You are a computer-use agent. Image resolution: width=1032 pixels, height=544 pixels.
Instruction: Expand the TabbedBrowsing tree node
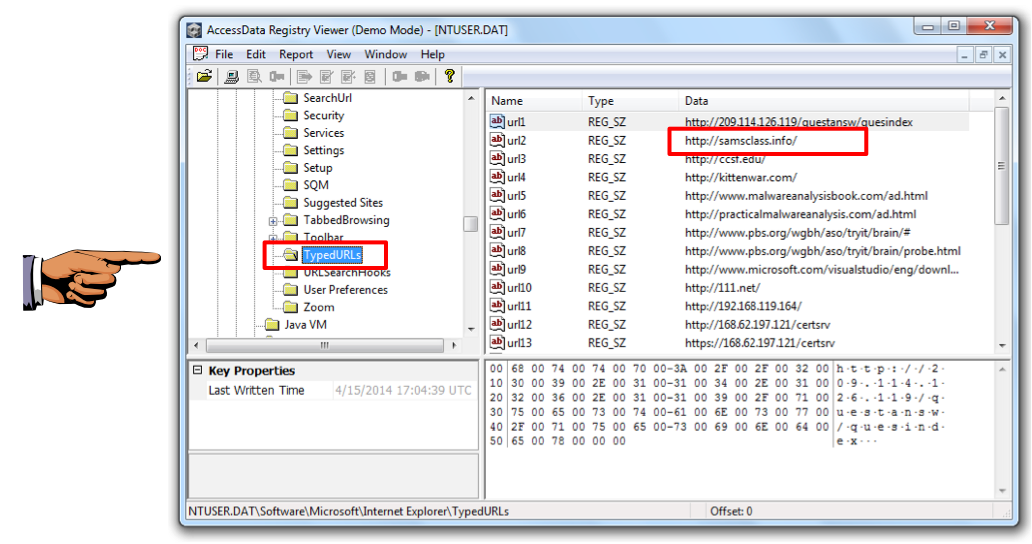click(272, 221)
